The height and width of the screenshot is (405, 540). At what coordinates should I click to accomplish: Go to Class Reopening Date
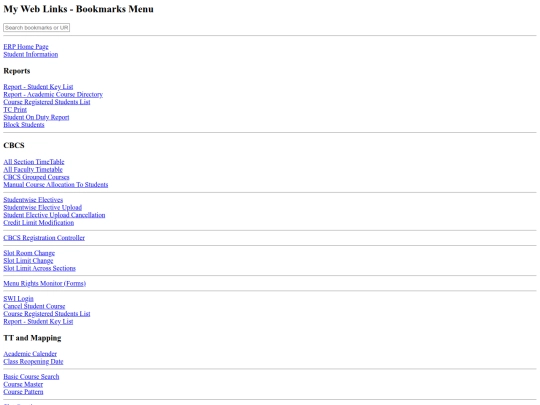(x=33, y=361)
